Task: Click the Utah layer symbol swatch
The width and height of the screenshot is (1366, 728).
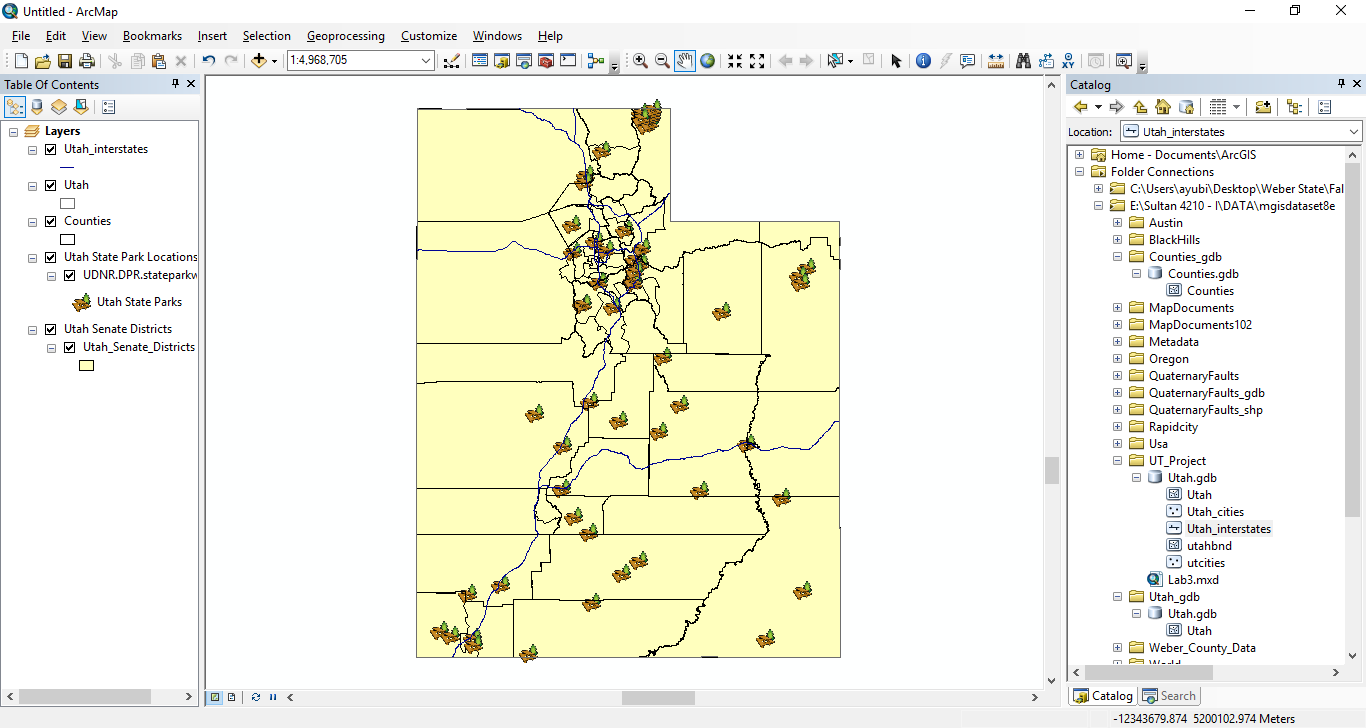Action: pyautogui.click(x=68, y=204)
